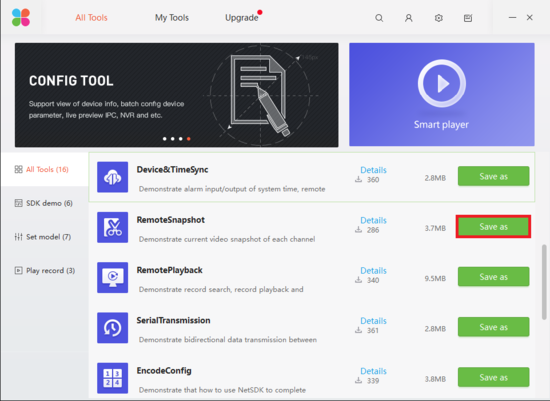Click the RemoteSnapshot scissors icon
The width and height of the screenshot is (550, 401).
[x=113, y=227]
